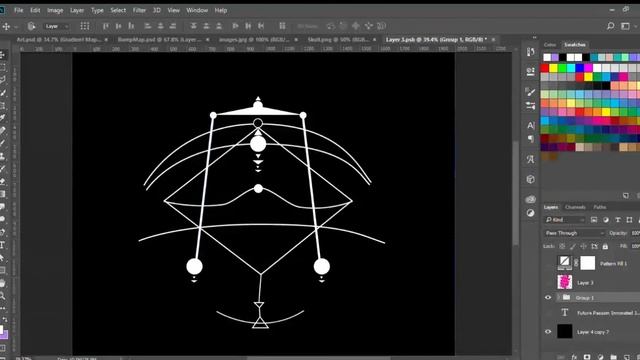This screenshot has height=360, width=640.
Task: Show the Pattern Fill 1 layer
Action: pos(548,263)
